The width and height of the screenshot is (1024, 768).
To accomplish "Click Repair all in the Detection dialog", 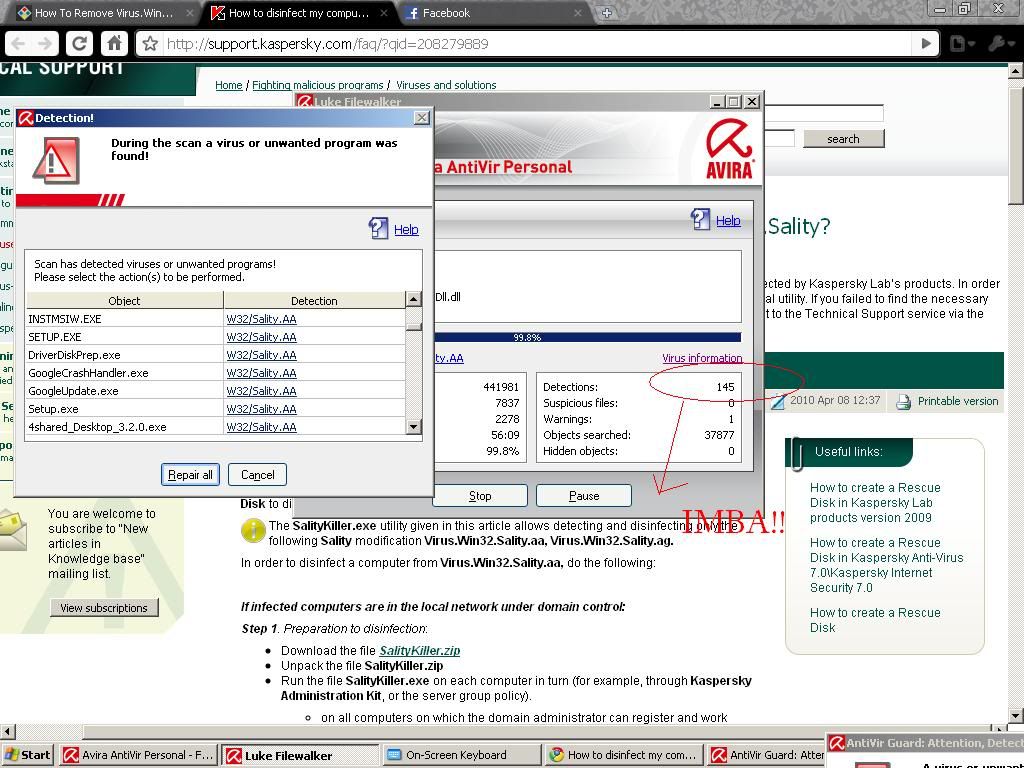I will (x=190, y=475).
